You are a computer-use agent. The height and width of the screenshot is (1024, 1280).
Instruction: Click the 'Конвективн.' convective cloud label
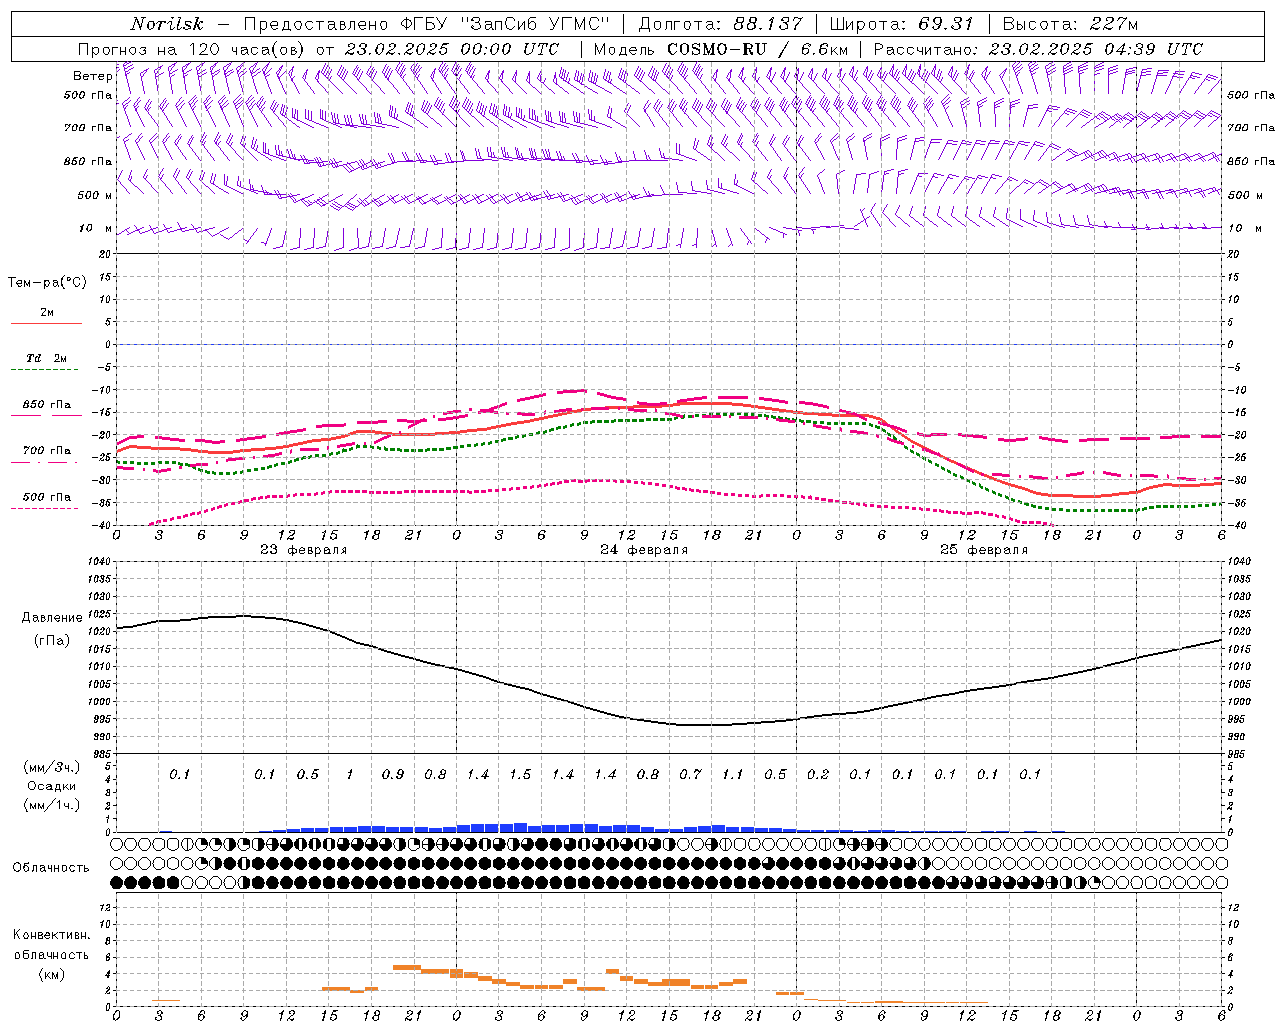tap(51, 935)
